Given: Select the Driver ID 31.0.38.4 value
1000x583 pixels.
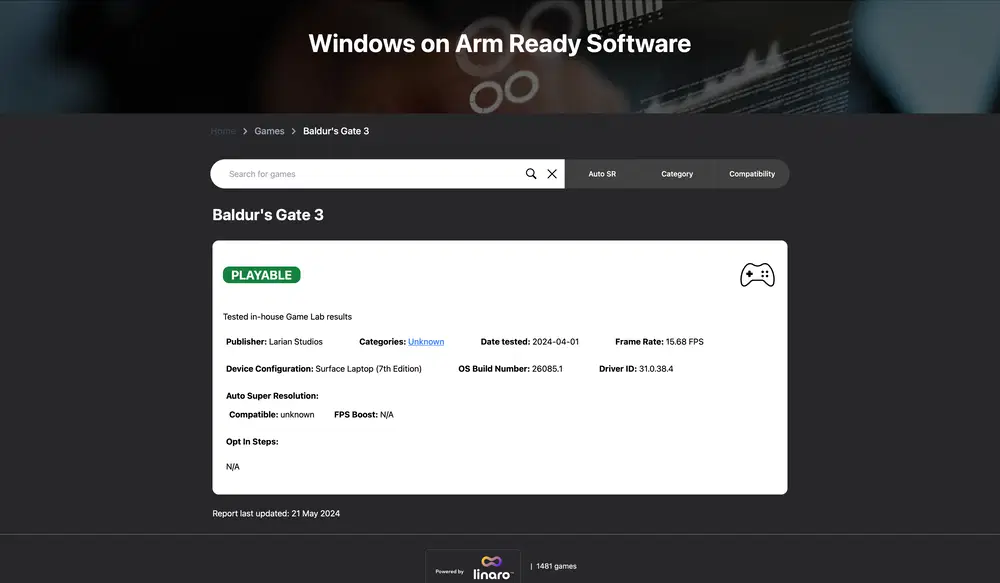Looking at the screenshot, I should tap(656, 369).
